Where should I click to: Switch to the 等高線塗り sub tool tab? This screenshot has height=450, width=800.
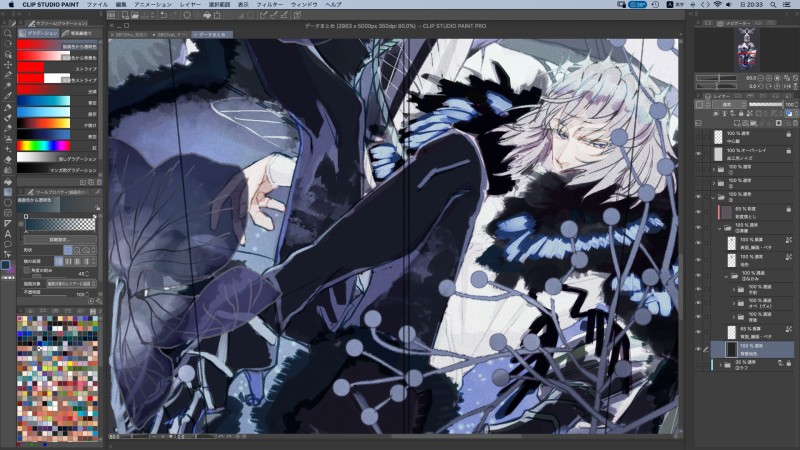[80, 33]
